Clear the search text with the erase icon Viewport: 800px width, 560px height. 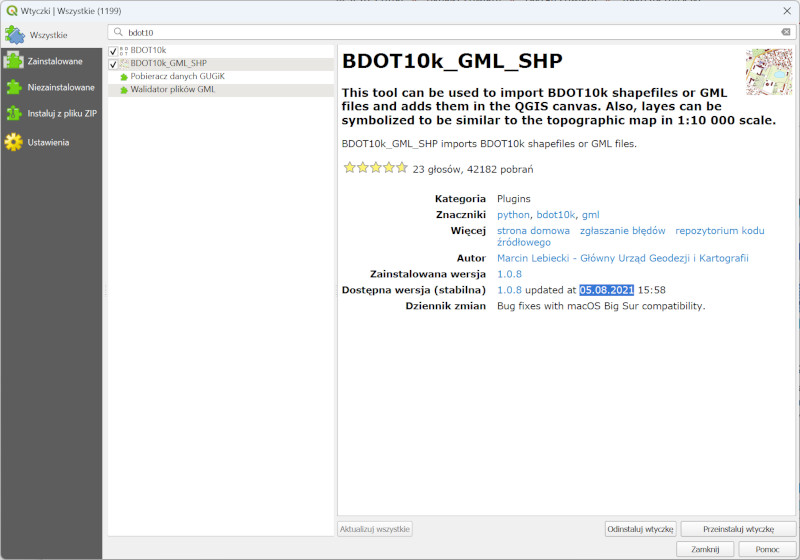(786, 32)
